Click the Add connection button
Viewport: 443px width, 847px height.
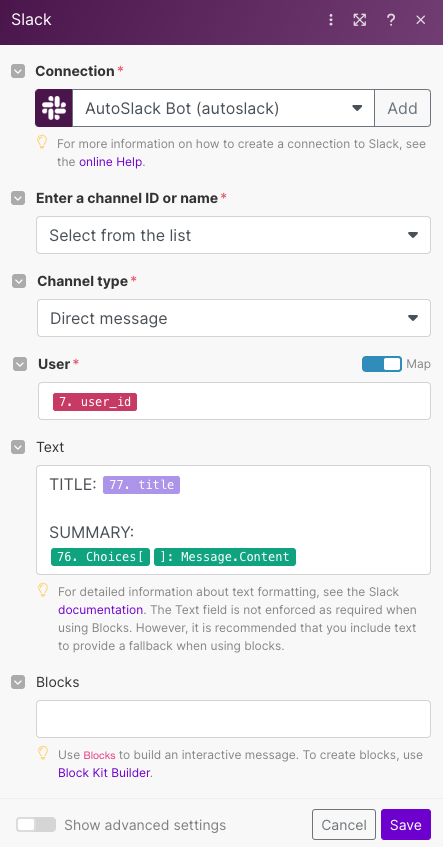(x=402, y=108)
